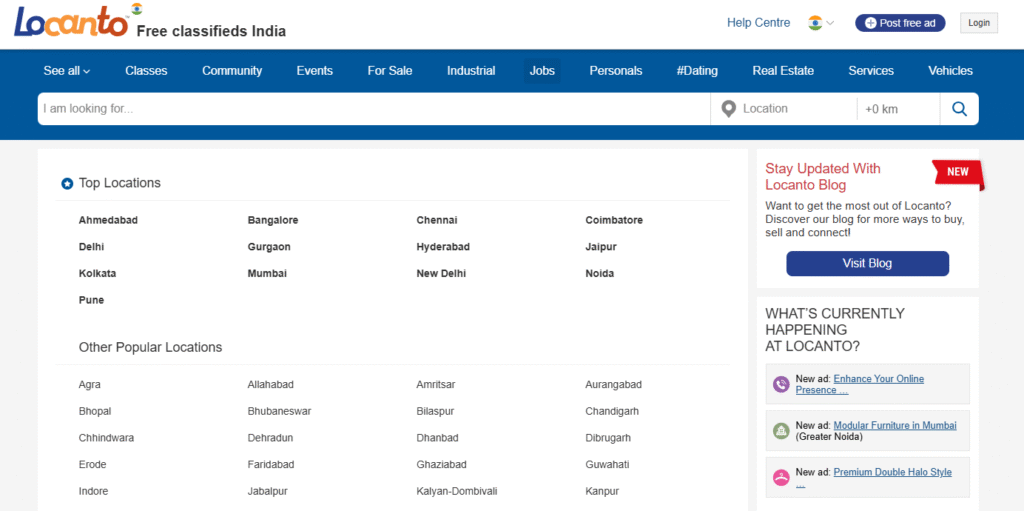The width and height of the screenshot is (1024, 511).
Task: Open the Help Centre link
Action: pos(758,23)
